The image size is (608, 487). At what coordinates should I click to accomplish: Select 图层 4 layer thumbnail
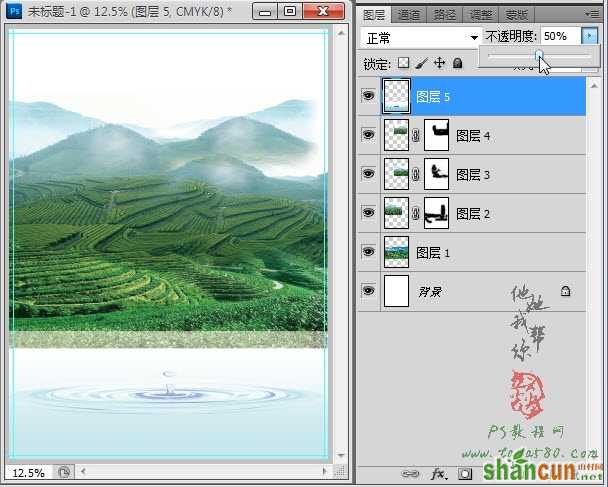point(396,135)
